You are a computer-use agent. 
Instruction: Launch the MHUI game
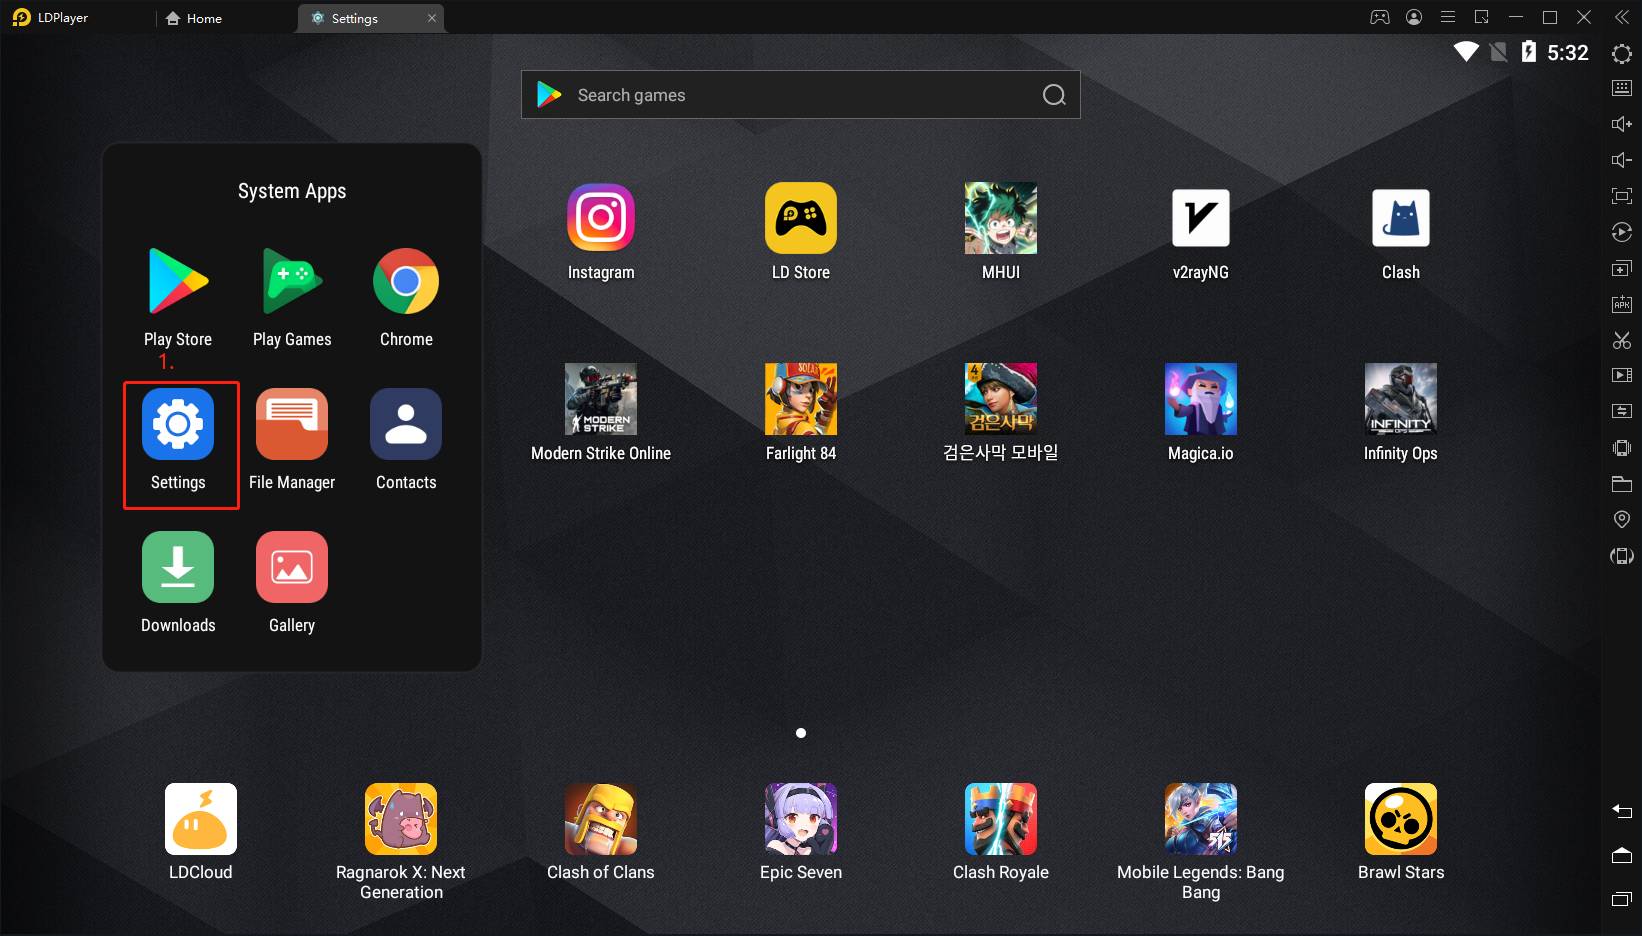click(x=1001, y=218)
